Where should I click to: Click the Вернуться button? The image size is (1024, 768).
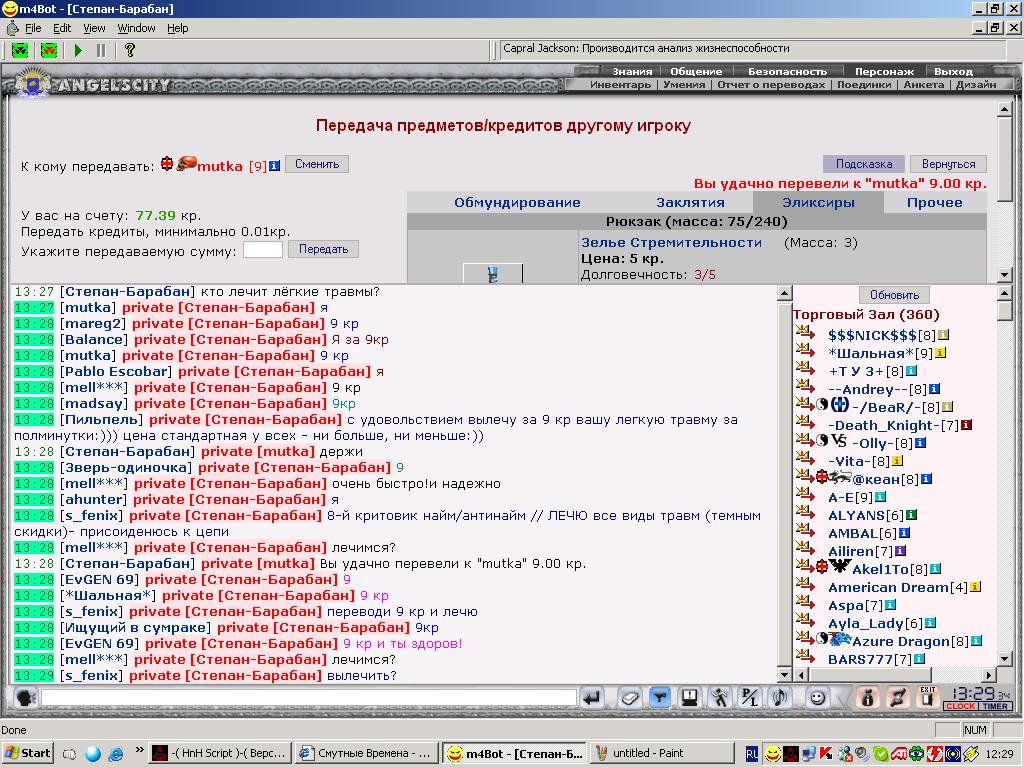click(x=948, y=164)
